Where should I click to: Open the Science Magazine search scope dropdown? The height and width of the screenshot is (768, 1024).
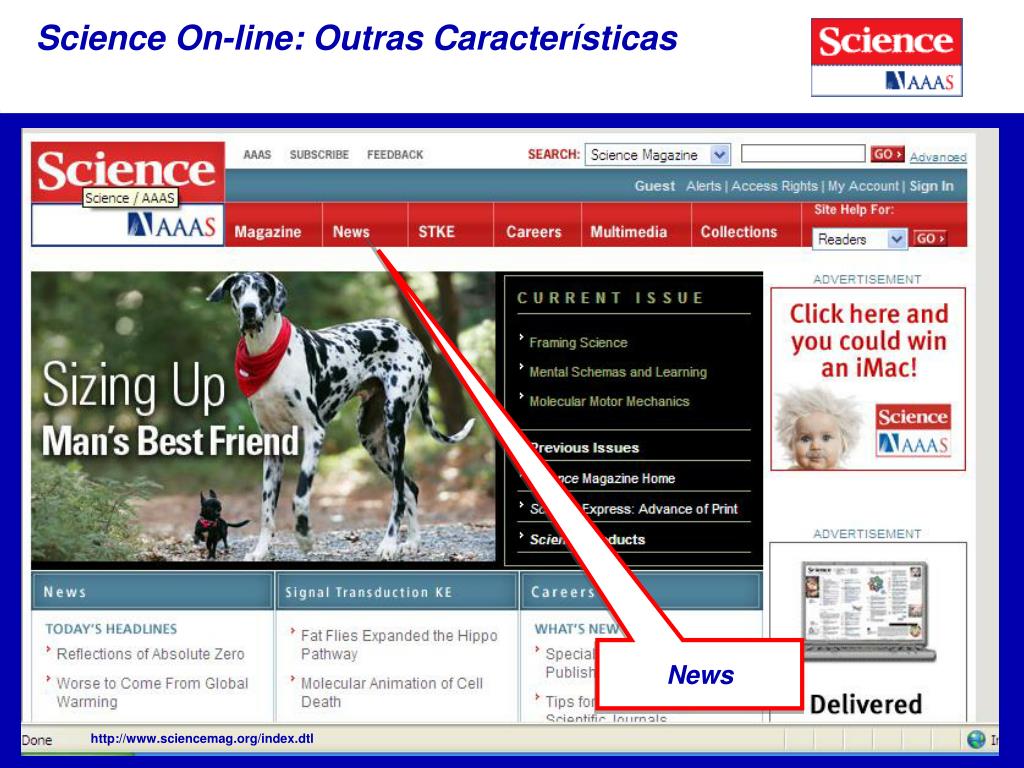coord(658,155)
